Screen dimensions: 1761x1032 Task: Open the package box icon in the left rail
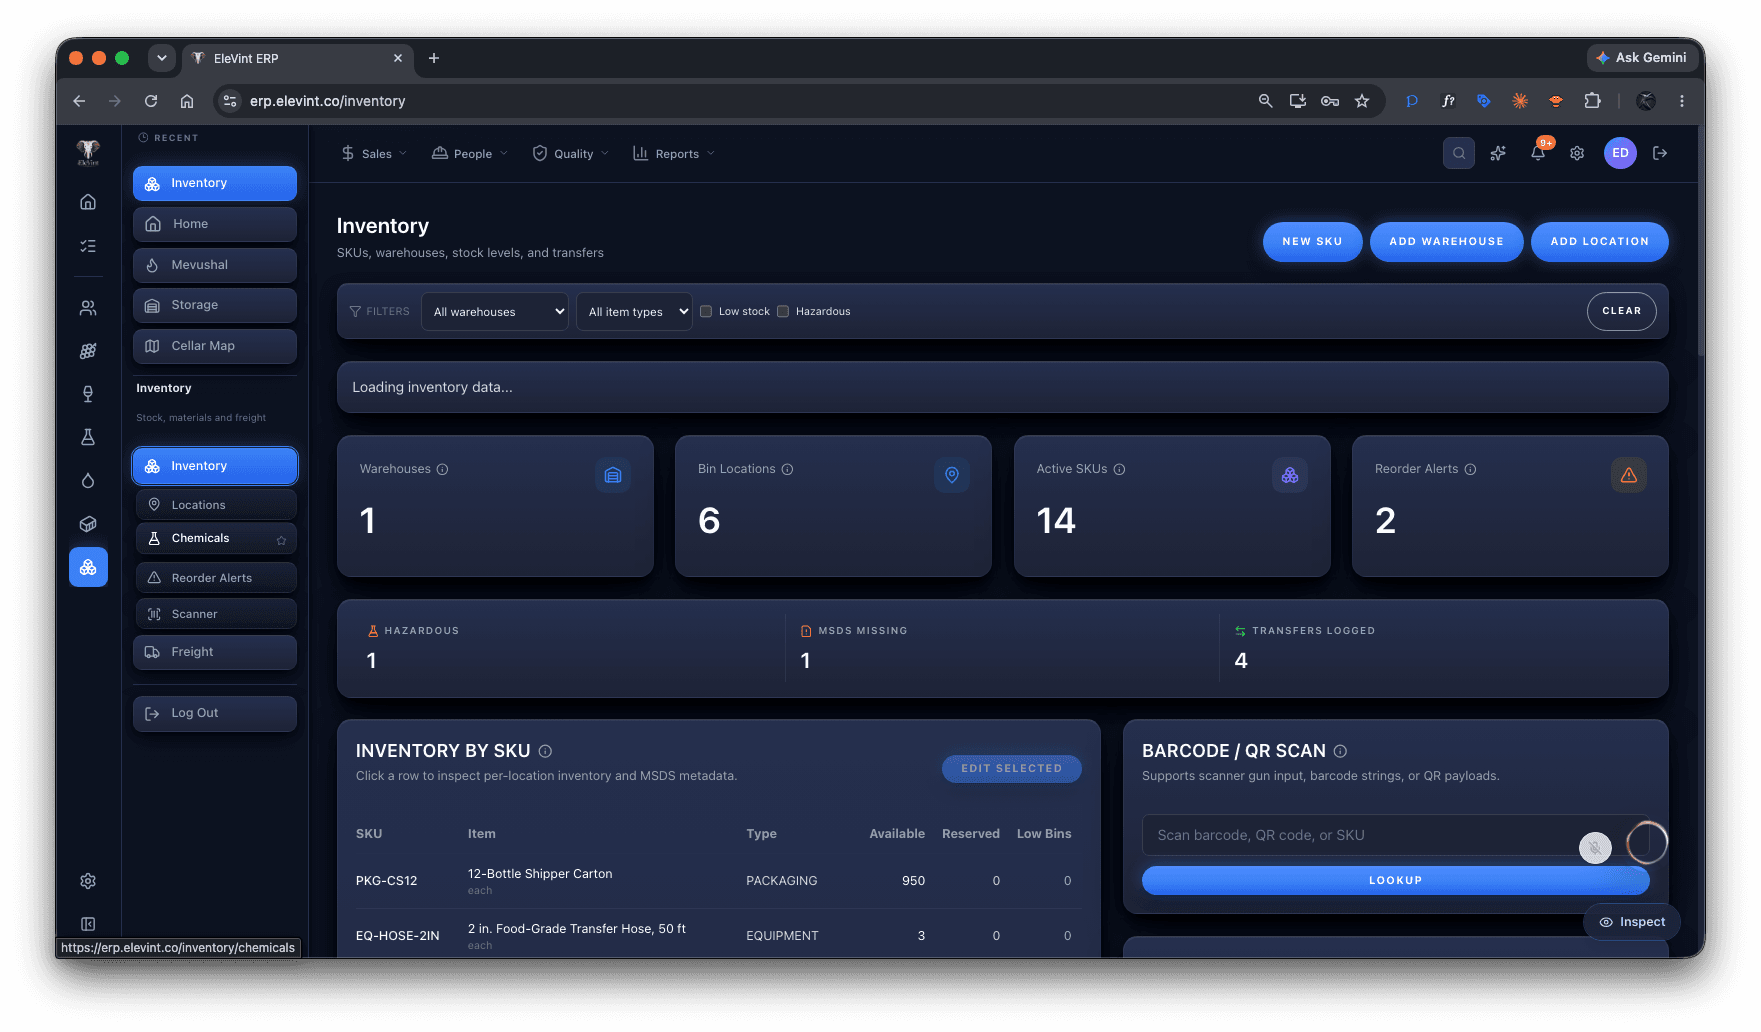click(x=88, y=524)
